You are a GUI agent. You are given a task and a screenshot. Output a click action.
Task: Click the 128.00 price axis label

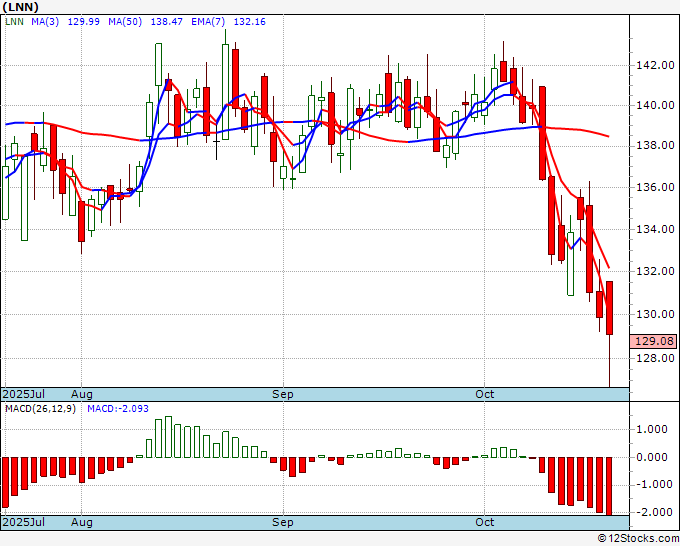655,358
